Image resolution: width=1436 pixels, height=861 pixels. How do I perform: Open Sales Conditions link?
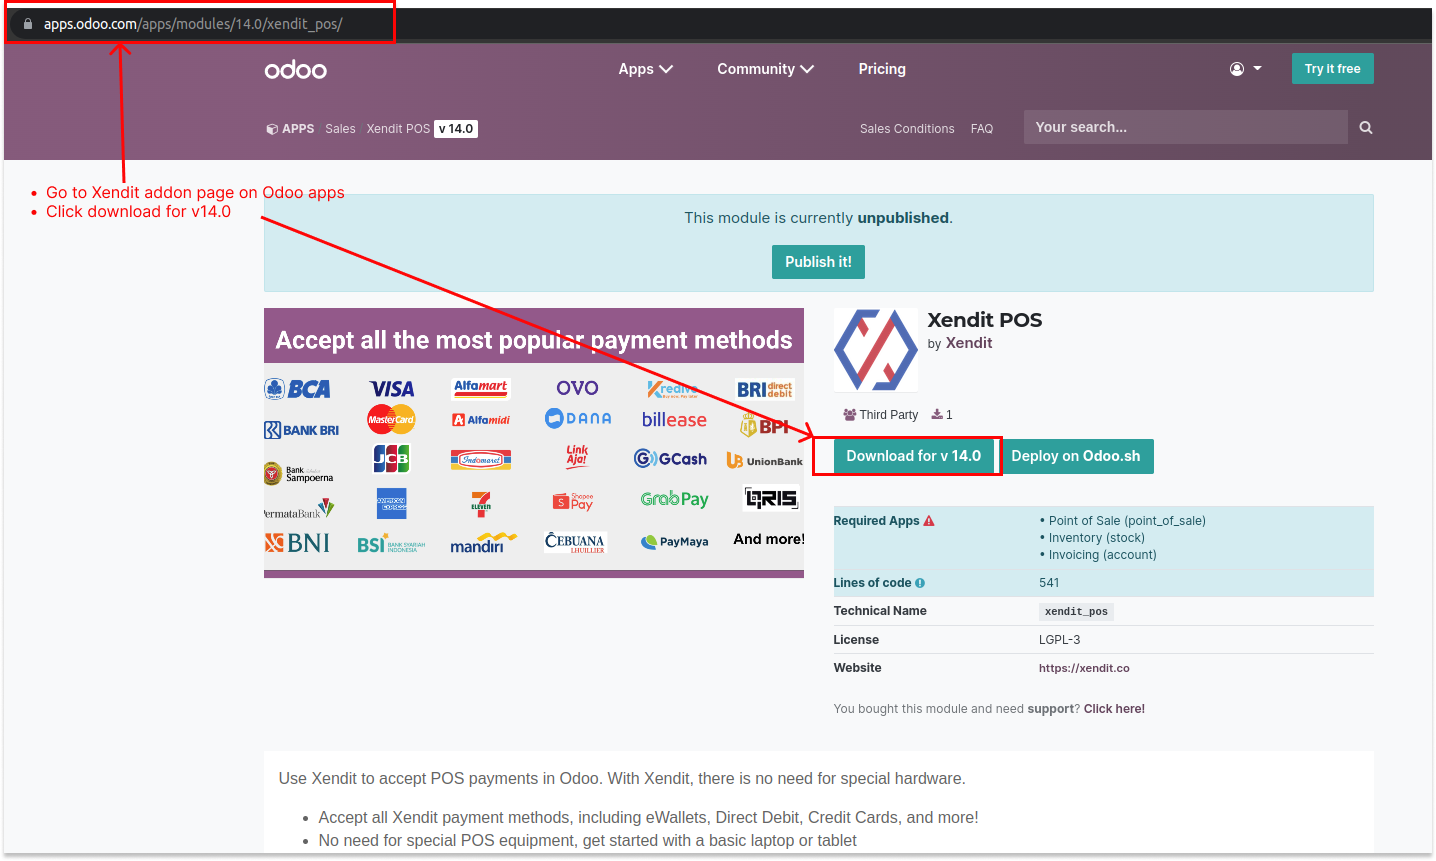coord(907,129)
